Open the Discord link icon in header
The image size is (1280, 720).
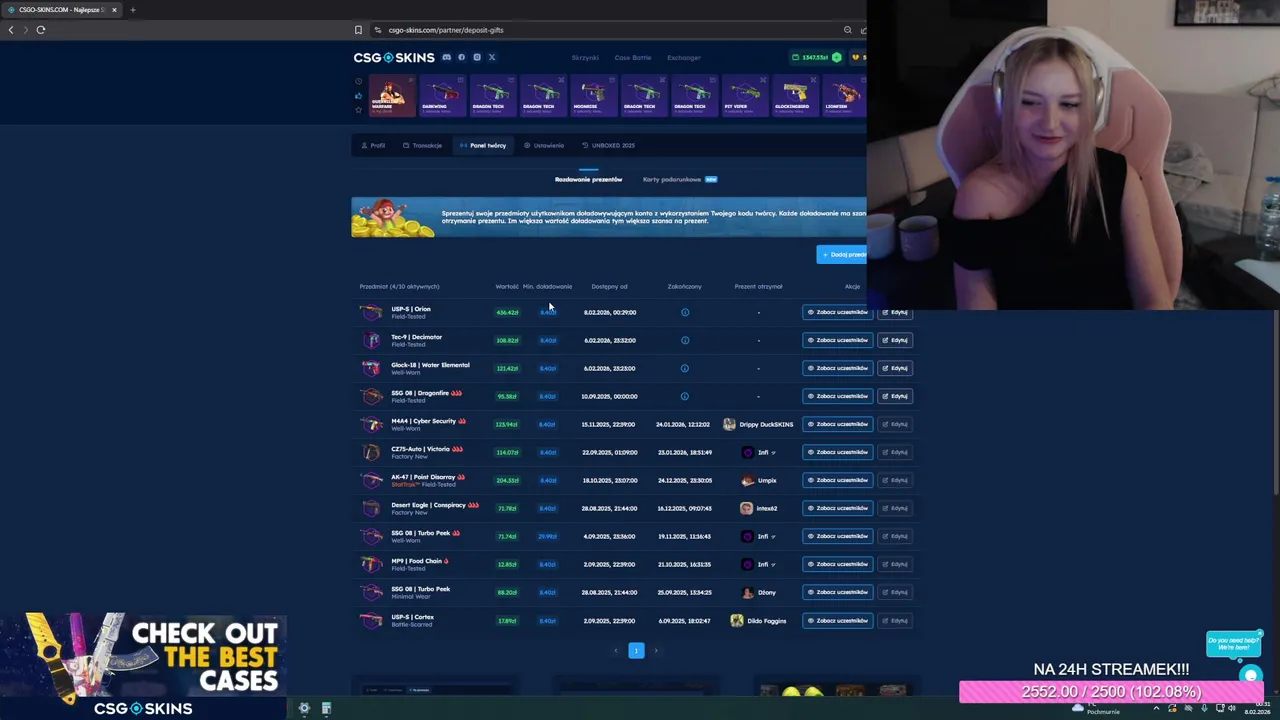[x=447, y=57]
